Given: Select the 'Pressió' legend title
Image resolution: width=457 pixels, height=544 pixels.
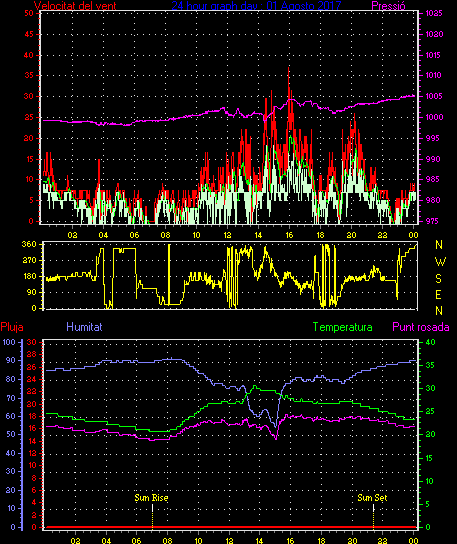Looking at the screenshot, I should pyautogui.click(x=388, y=6).
